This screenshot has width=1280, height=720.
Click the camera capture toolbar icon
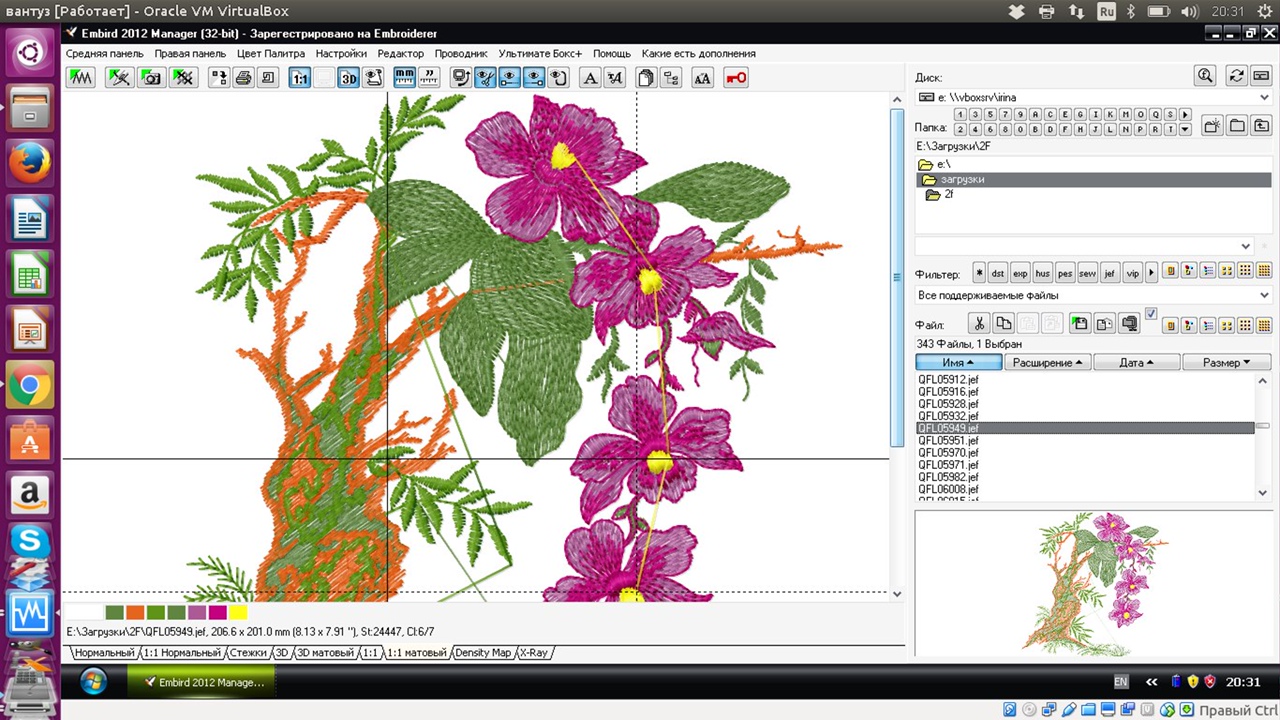151,77
